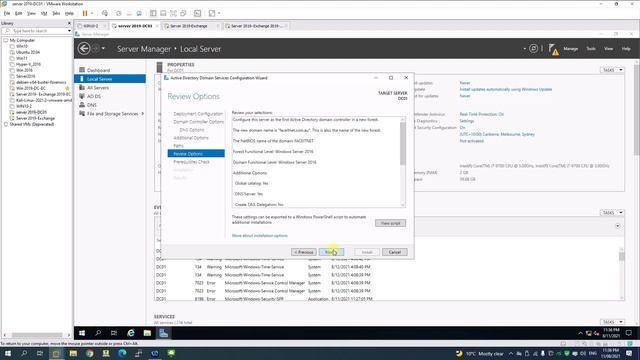Switch to Server 2019-Exchange VM tab
The height and width of the screenshot is (360, 640).
[189, 26]
